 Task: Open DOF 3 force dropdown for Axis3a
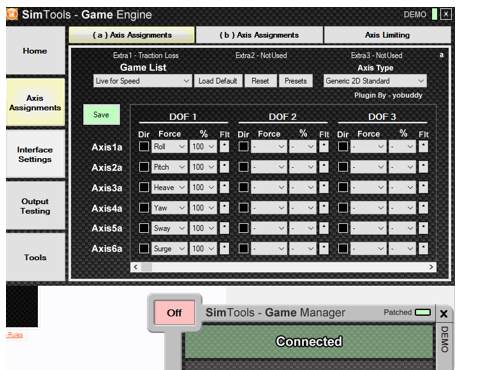pos(368,187)
